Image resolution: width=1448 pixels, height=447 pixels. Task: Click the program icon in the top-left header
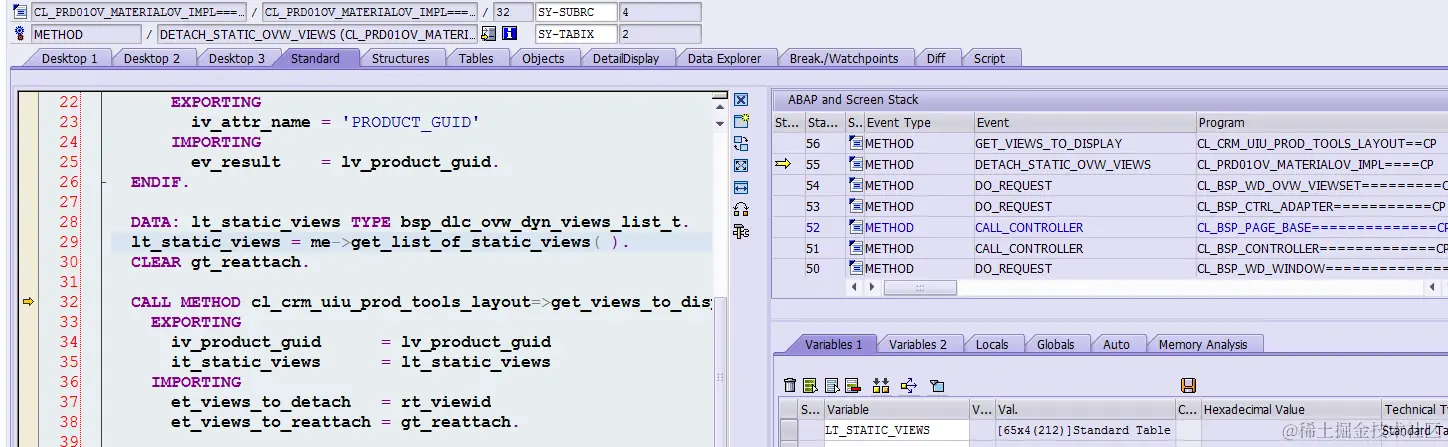point(19,12)
